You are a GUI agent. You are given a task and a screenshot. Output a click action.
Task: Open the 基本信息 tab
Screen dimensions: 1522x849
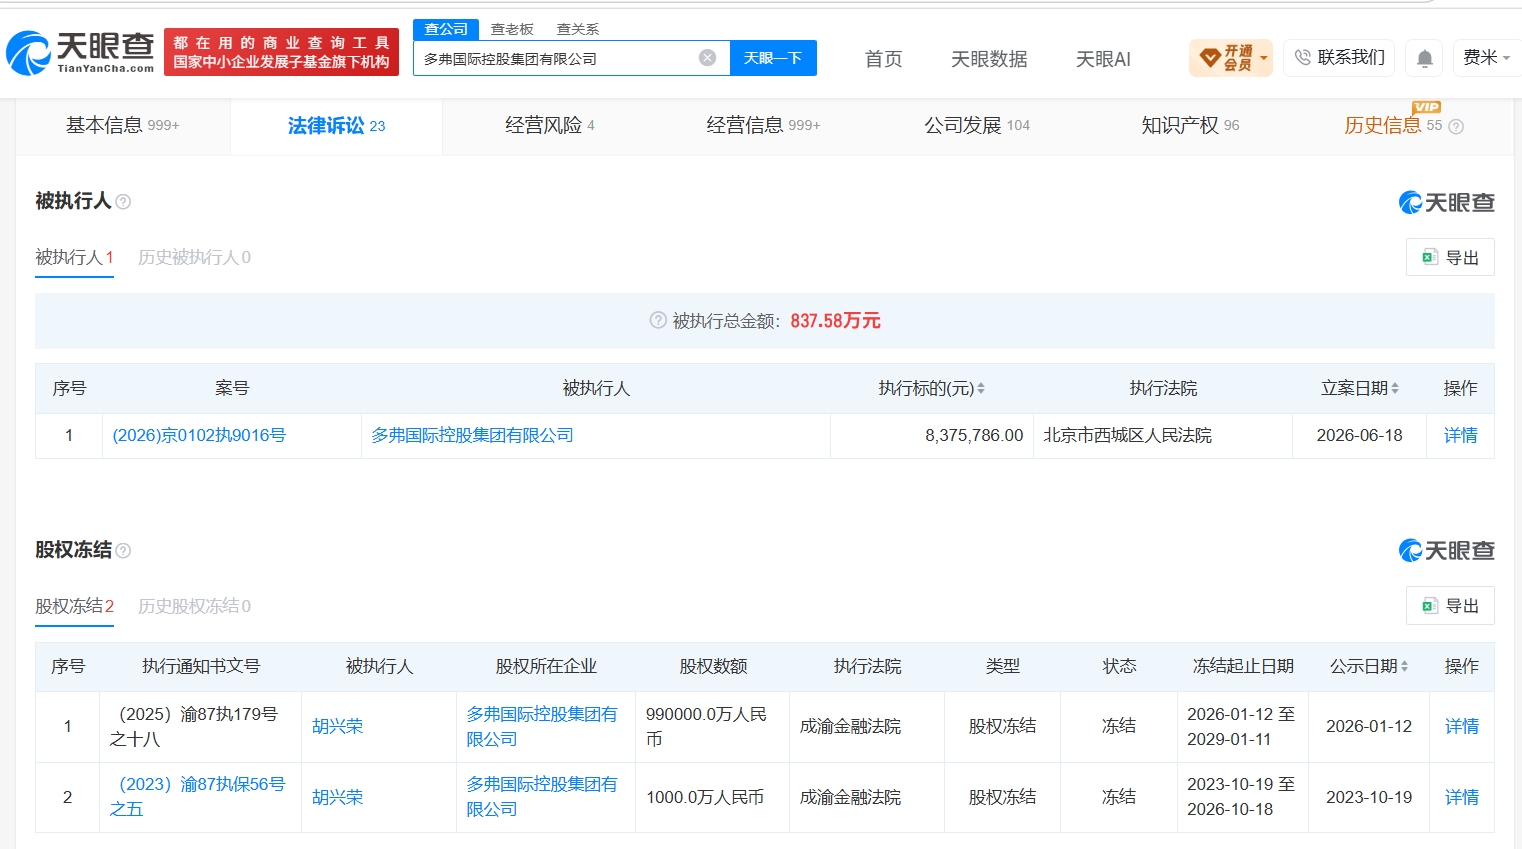pos(122,126)
